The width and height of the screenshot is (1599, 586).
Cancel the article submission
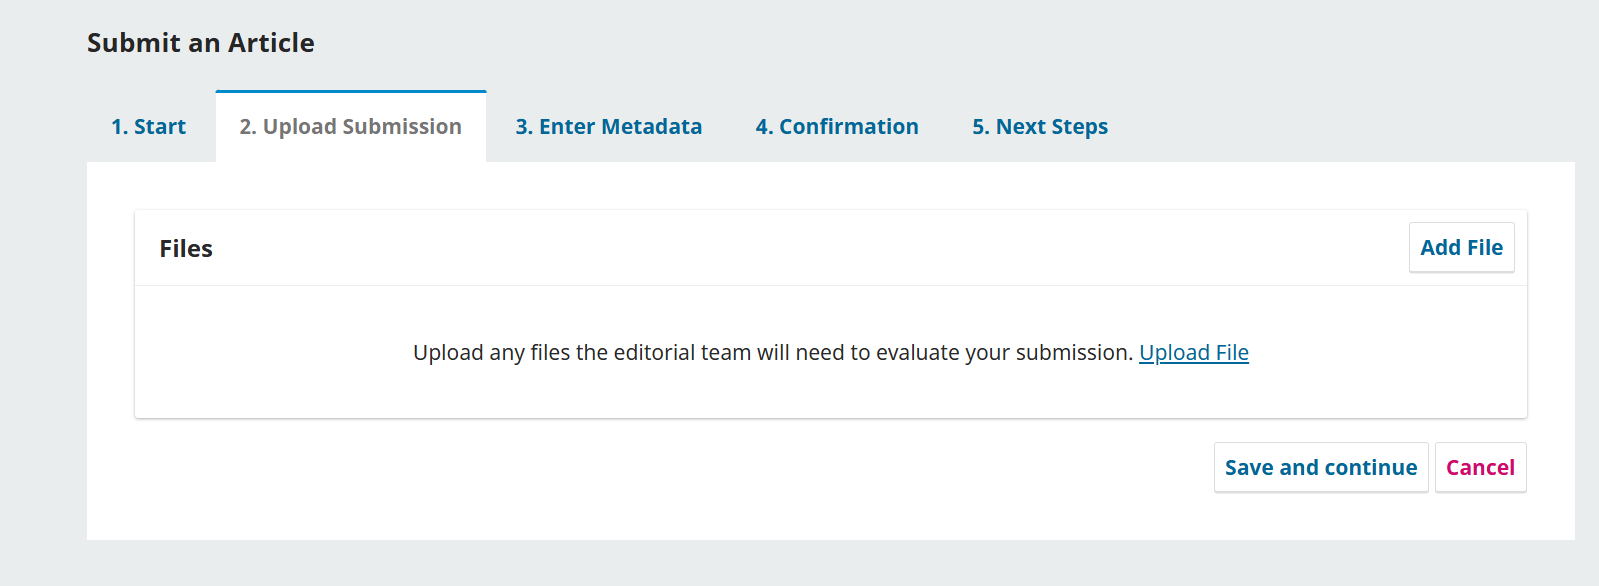click(x=1480, y=468)
